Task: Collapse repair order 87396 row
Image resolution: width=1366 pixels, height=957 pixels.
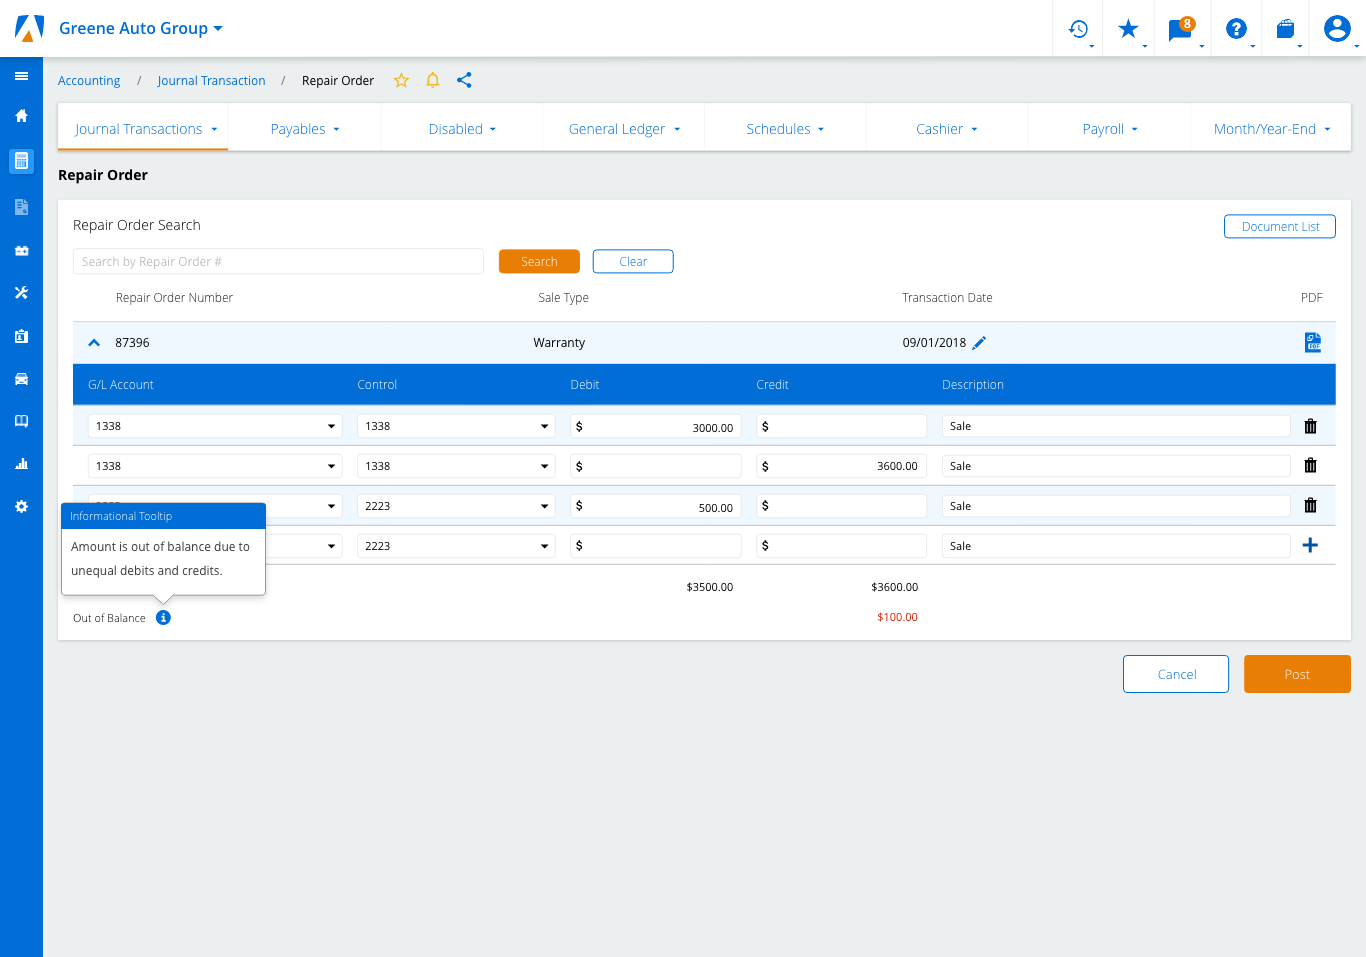Action: 94,343
